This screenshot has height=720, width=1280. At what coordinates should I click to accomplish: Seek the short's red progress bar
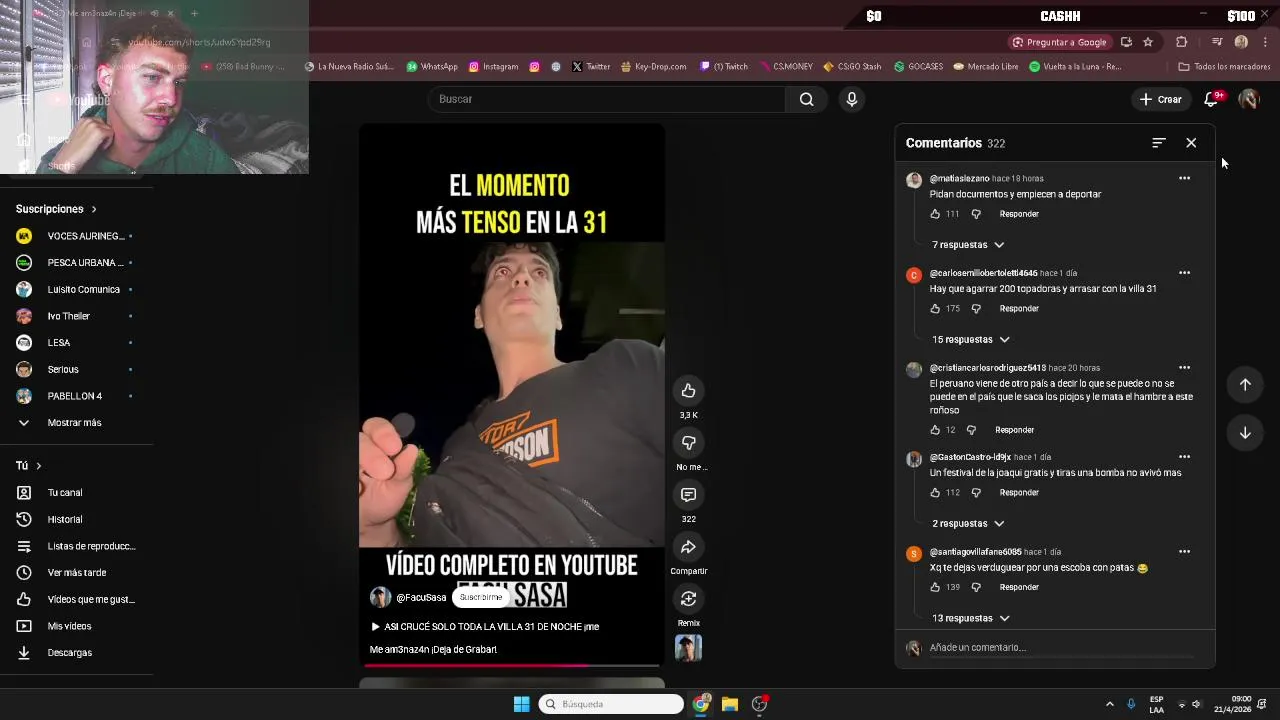512,664
